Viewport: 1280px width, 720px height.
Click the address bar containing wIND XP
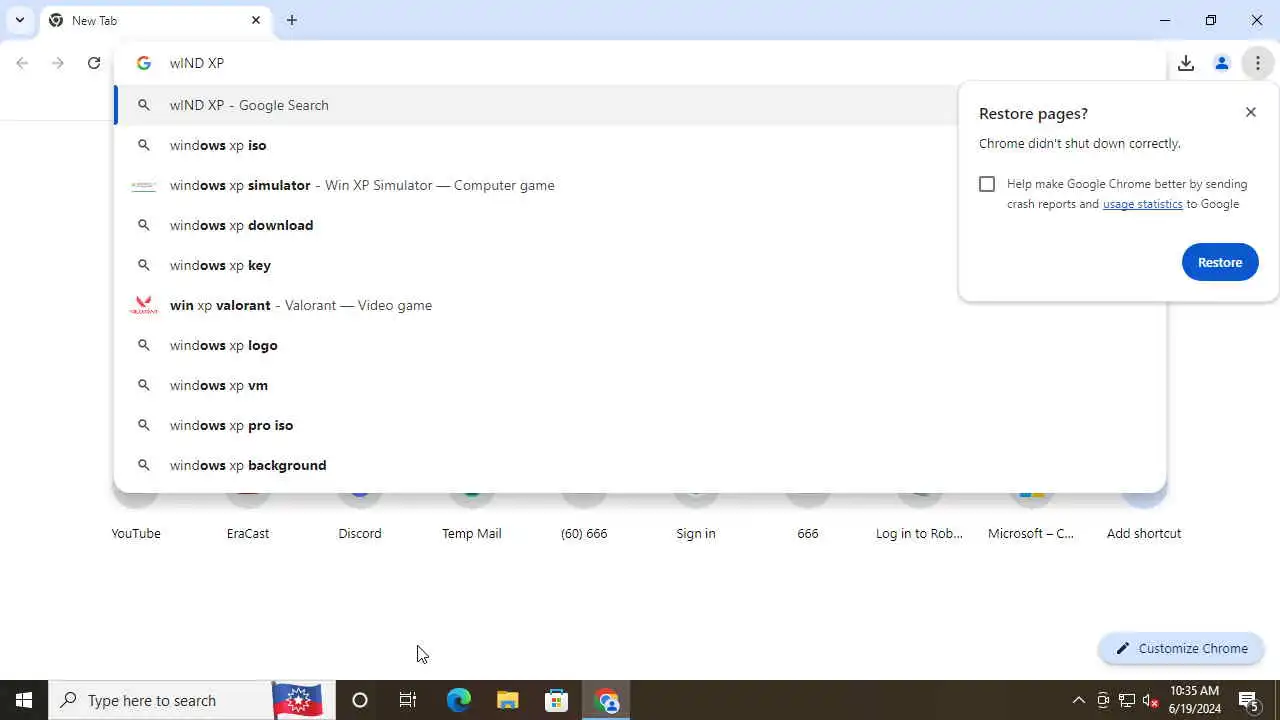click(640, 63)
